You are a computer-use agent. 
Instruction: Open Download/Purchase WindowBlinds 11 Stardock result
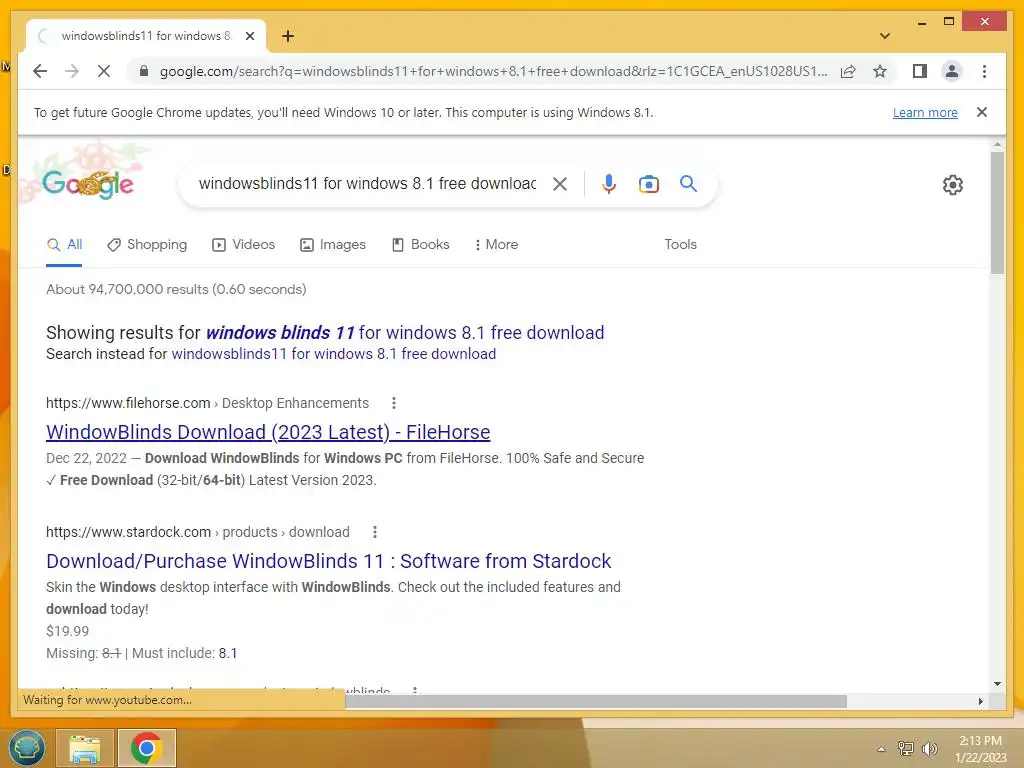click(x=328, y=561)
